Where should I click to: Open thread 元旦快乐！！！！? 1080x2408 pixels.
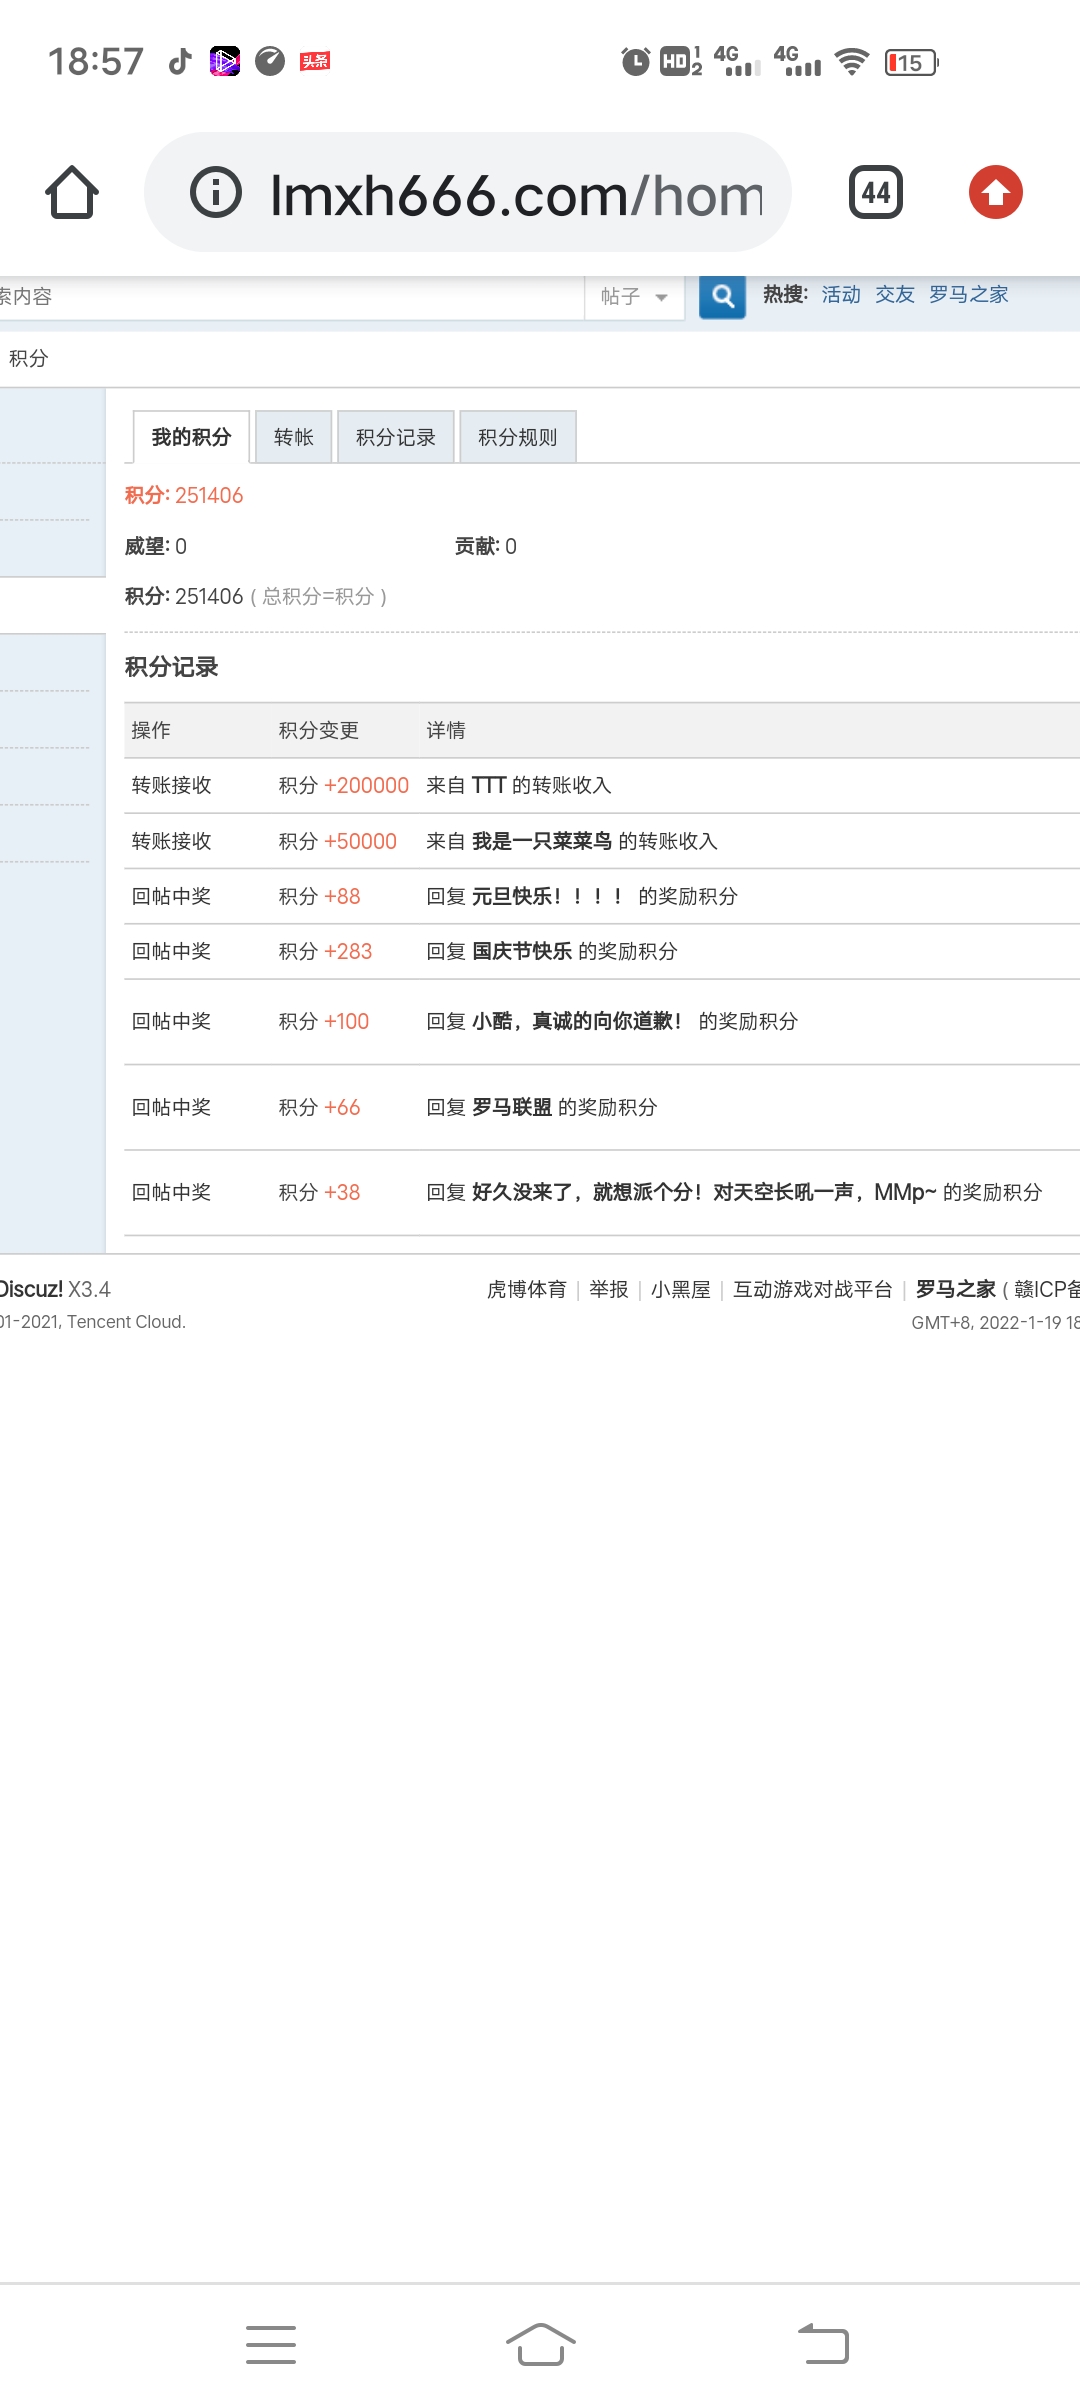pyautogui.click(x=548, y=897)
